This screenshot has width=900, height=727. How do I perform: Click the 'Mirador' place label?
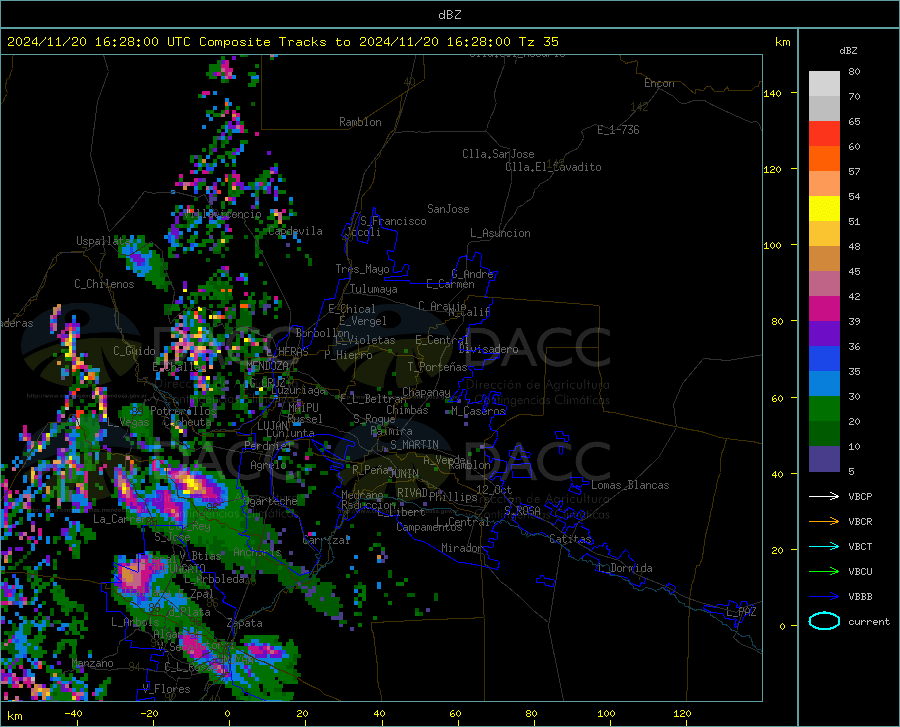click(461, 548)
